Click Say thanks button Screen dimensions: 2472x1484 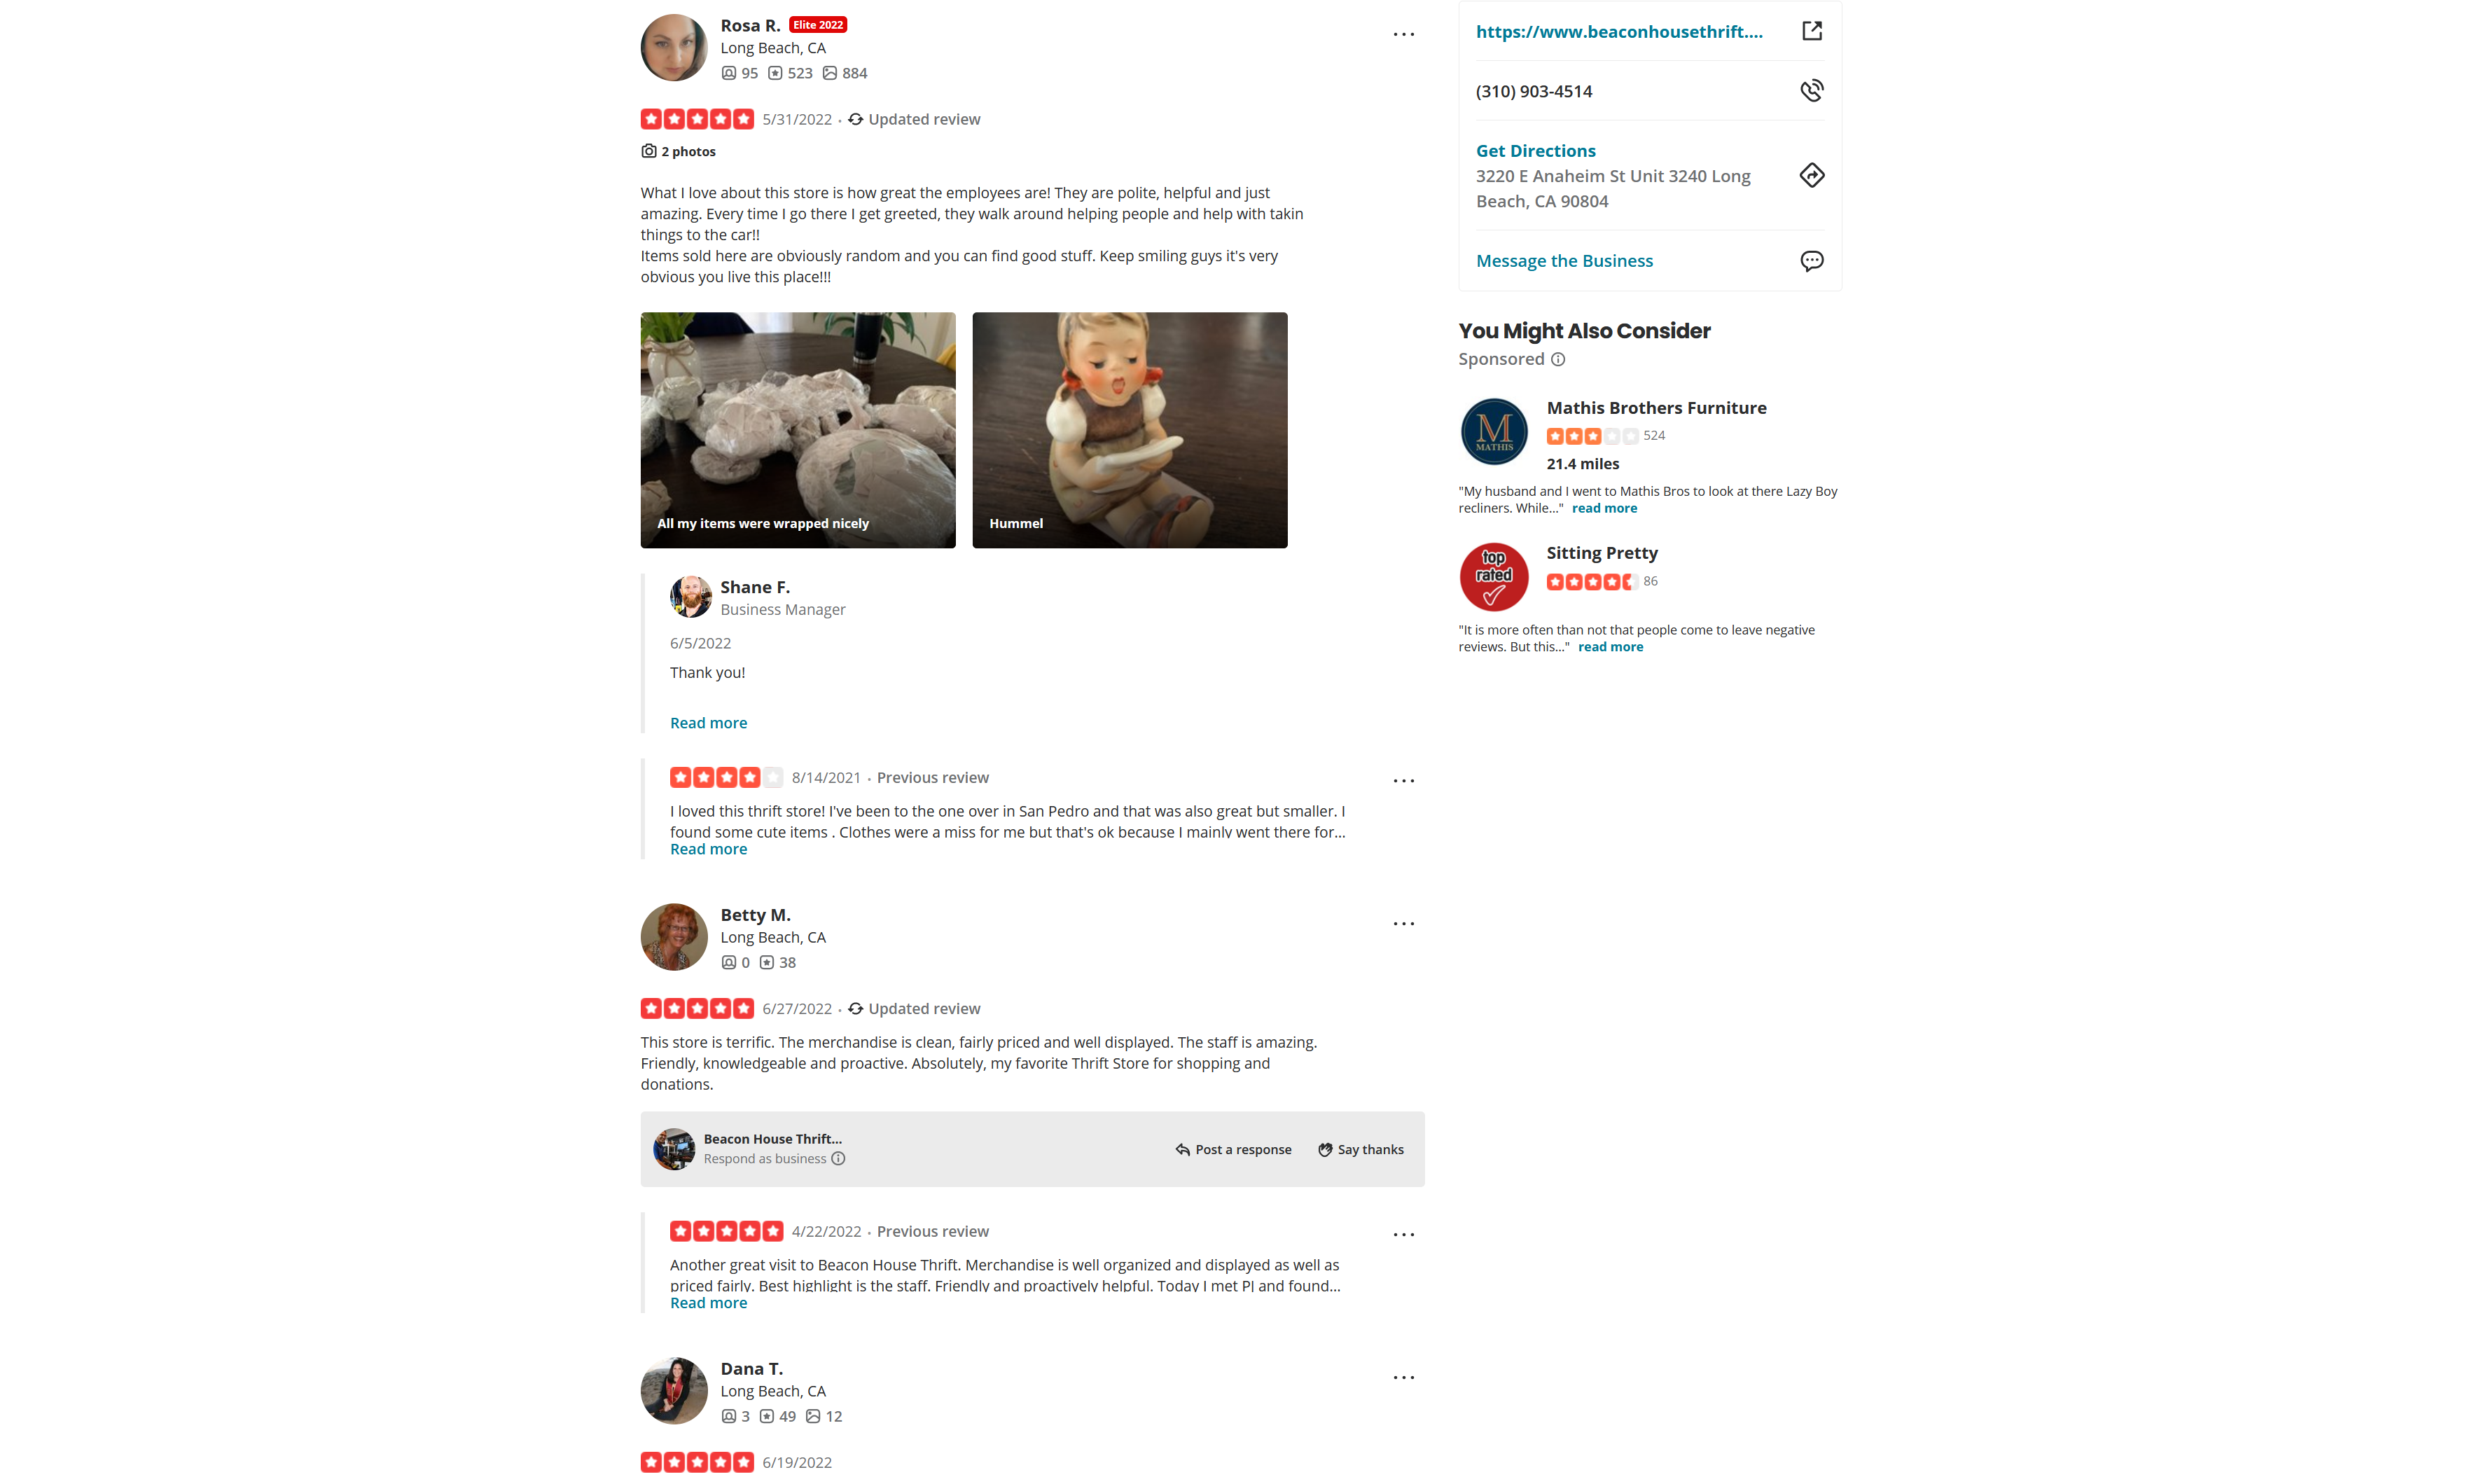[1360, 1149]
